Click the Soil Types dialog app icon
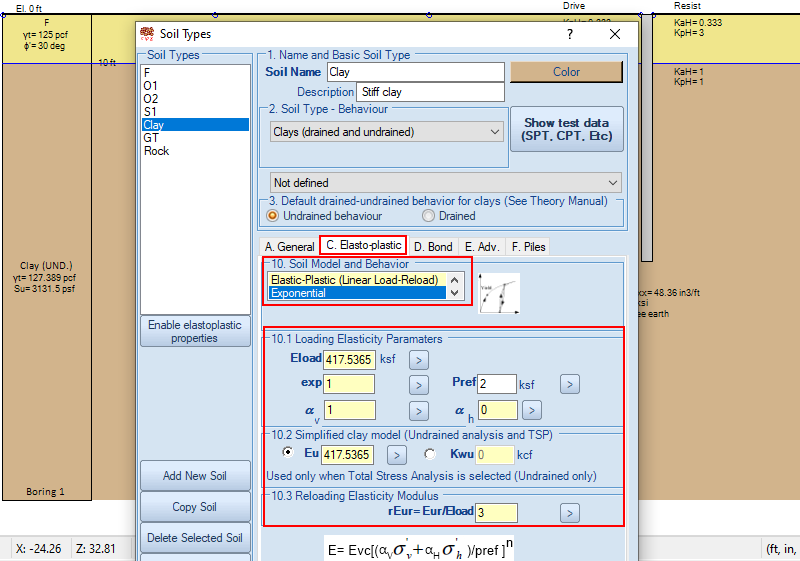 [147, 34]
